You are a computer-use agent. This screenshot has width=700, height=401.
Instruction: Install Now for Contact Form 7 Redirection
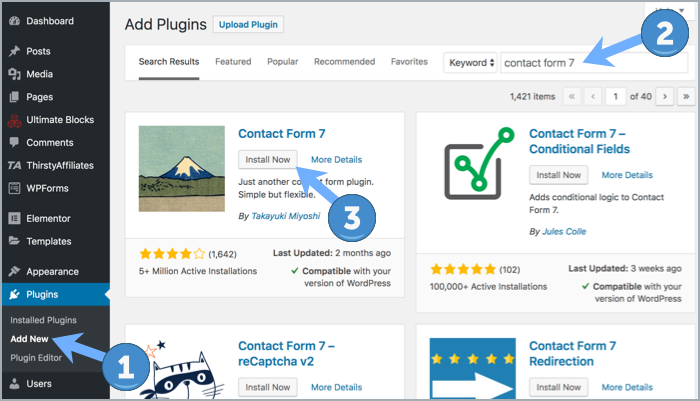[x=558, y=387]
